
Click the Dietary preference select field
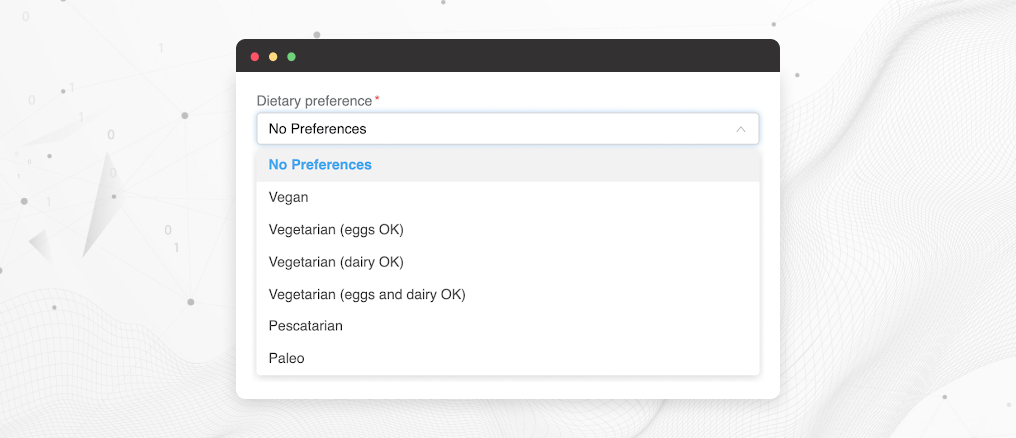[500, 129]
